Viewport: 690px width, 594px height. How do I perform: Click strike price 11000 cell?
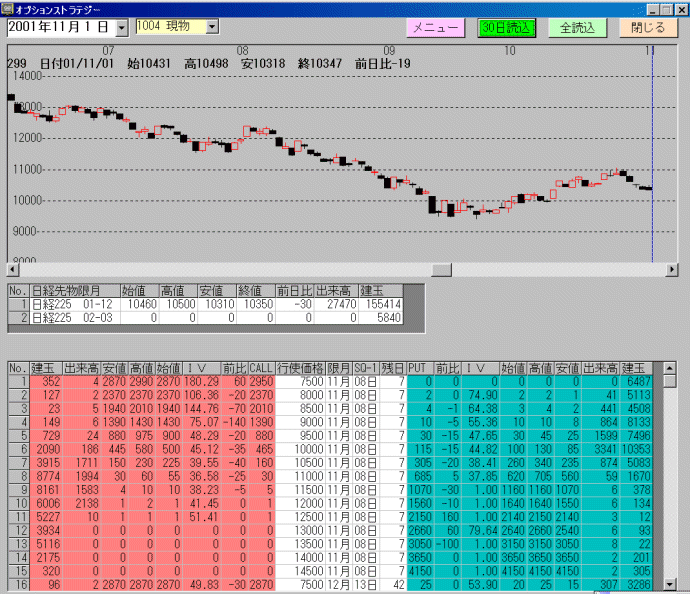301,477
